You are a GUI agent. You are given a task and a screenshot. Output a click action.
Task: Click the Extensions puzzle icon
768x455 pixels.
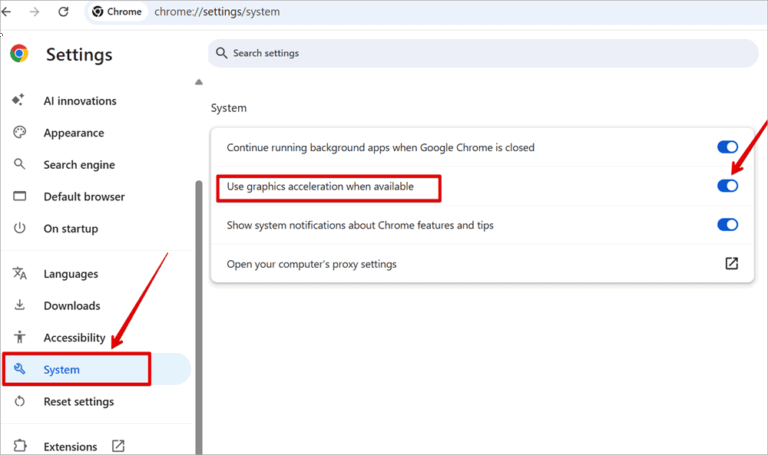pos(20,445)
